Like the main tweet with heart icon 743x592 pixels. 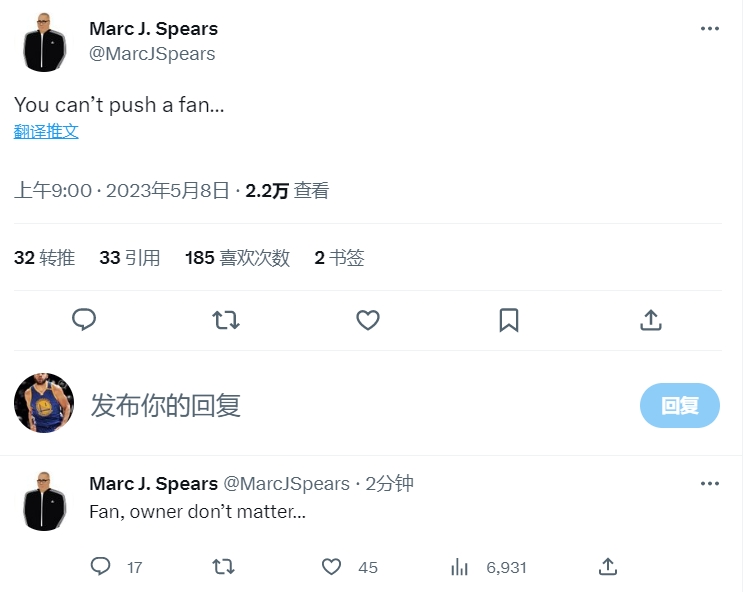pos(368,319)
